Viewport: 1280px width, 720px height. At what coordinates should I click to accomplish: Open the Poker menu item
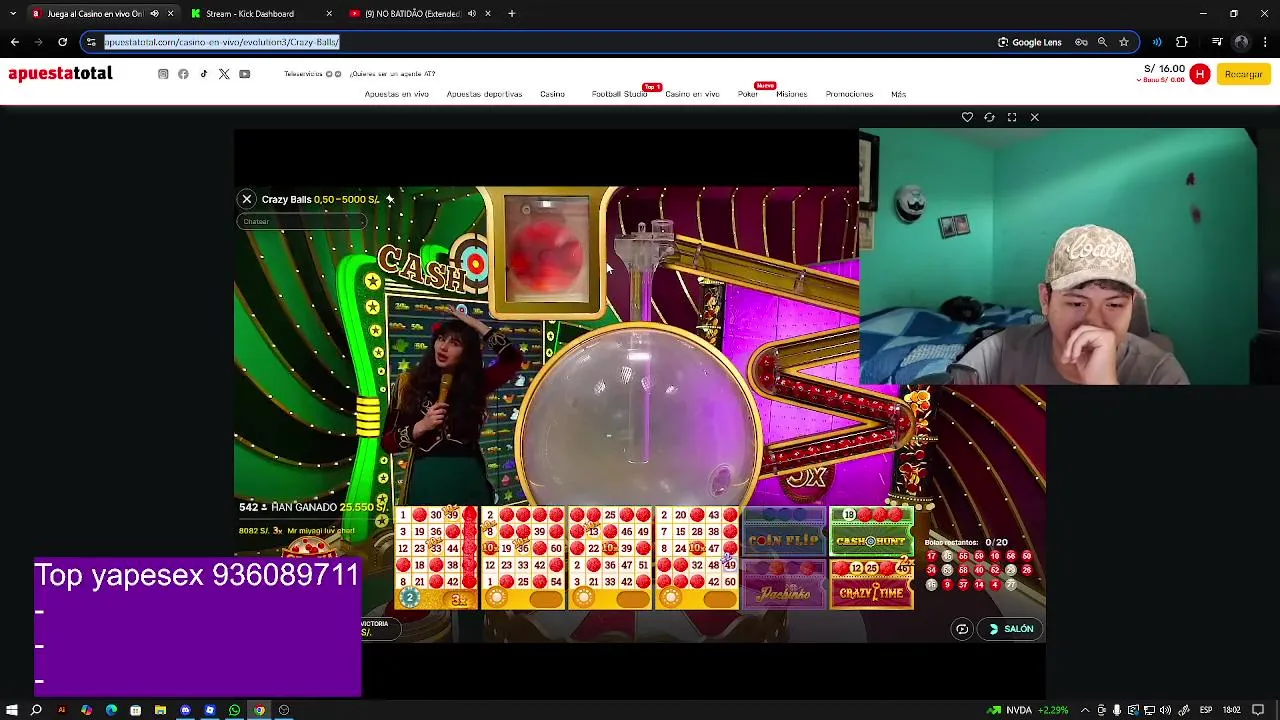tap(747, 94)
